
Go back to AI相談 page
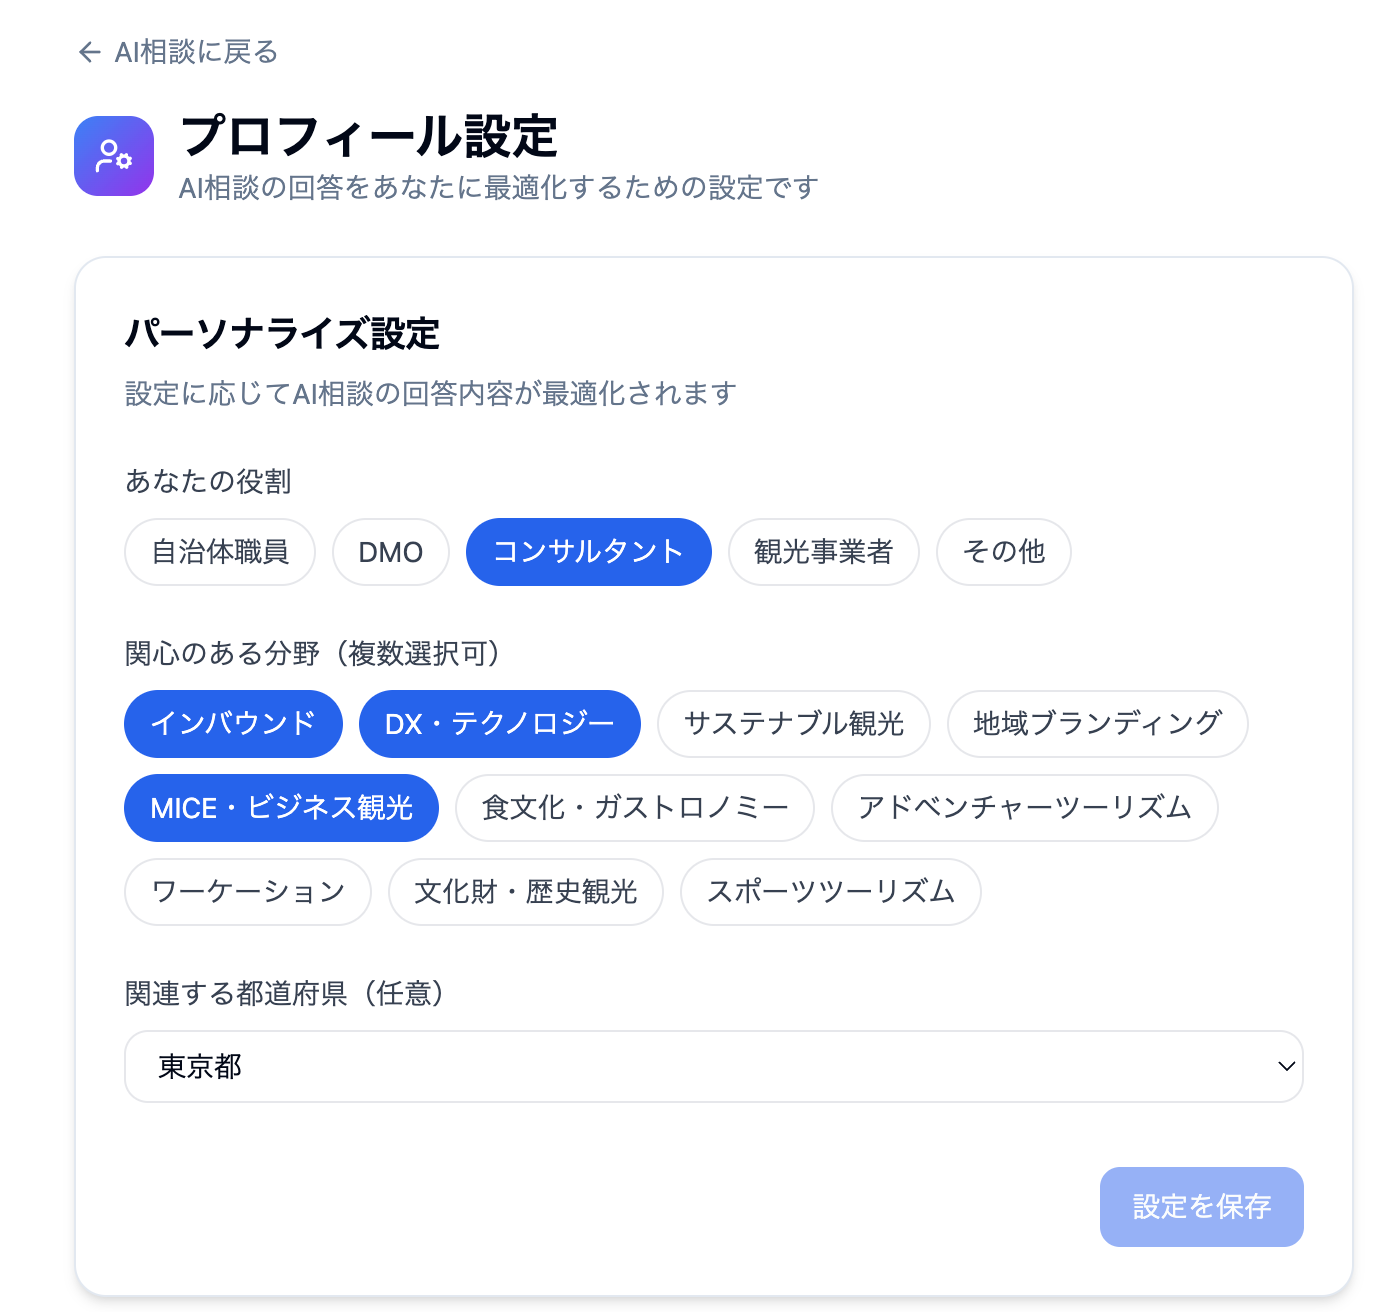pyautogui.click(x=195, y=52)
